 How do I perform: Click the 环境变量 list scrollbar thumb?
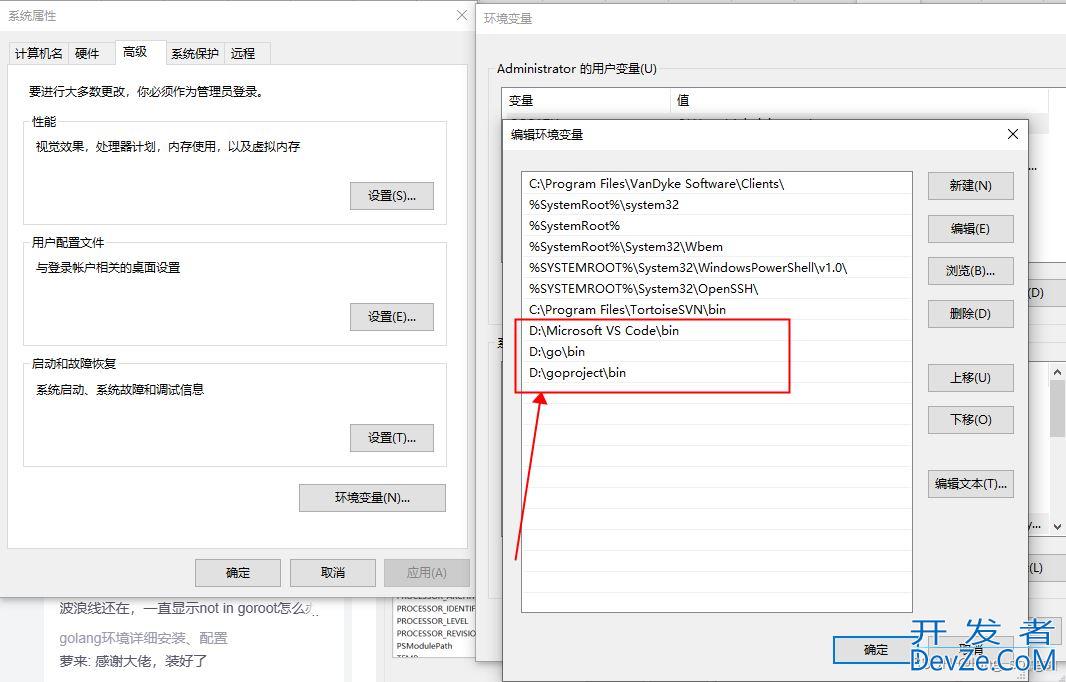pos(1057,409)
